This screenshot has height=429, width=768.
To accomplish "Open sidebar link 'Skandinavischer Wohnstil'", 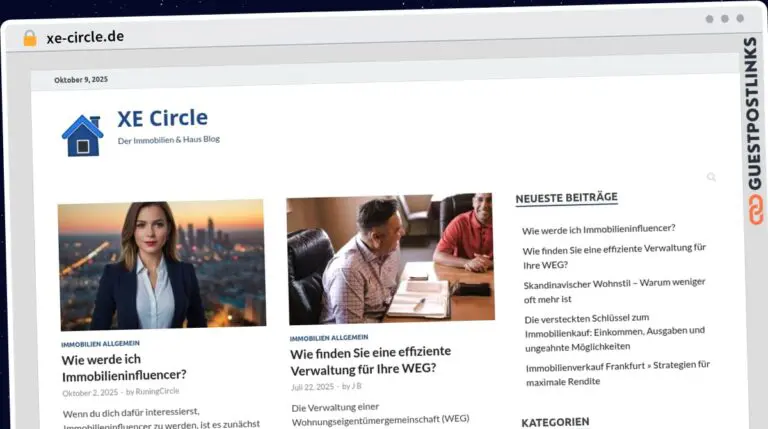I will (614, 290).
